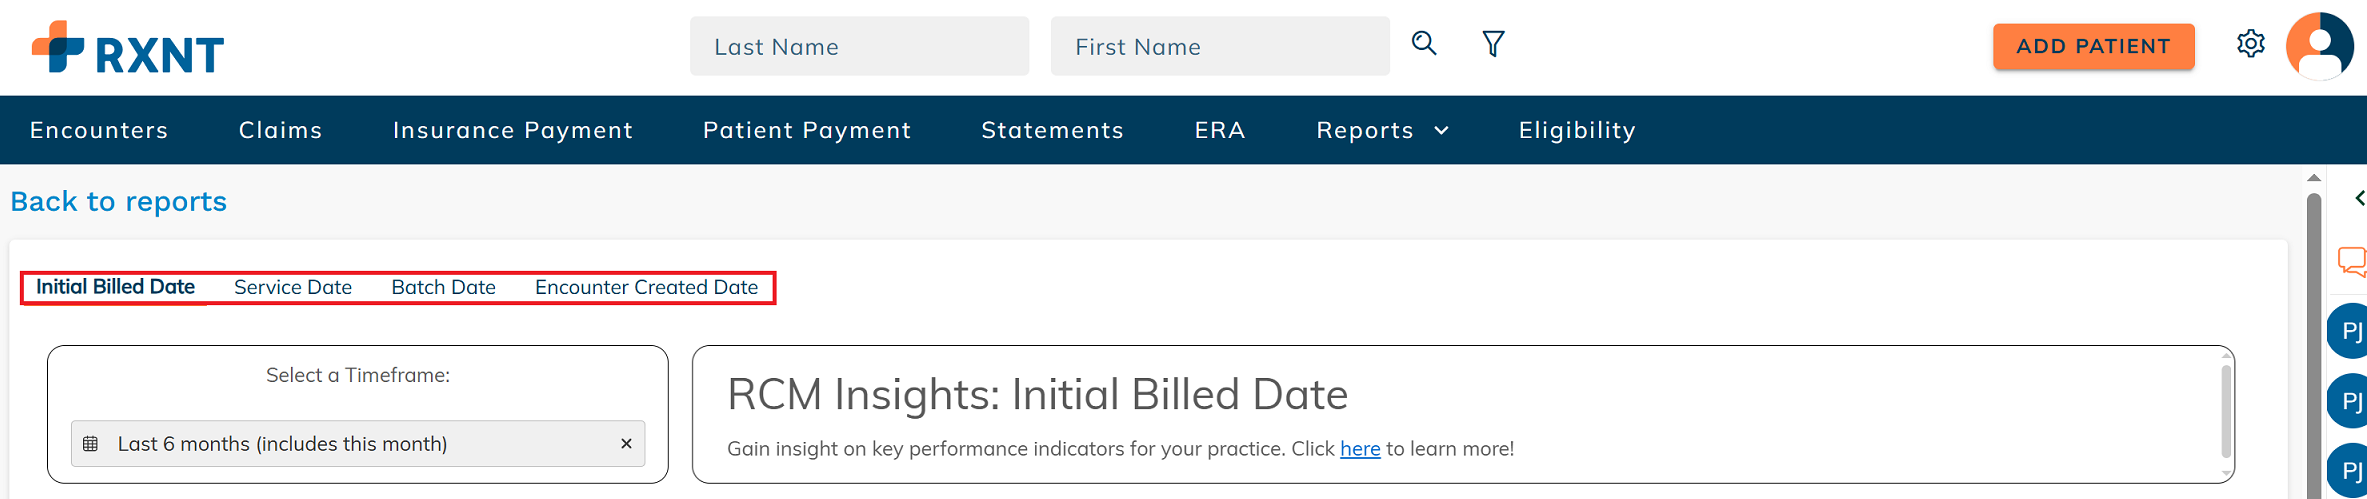Open the filter funnel icon
The width and height of the screenshot is (2367, 499).
pos(1493,44)
